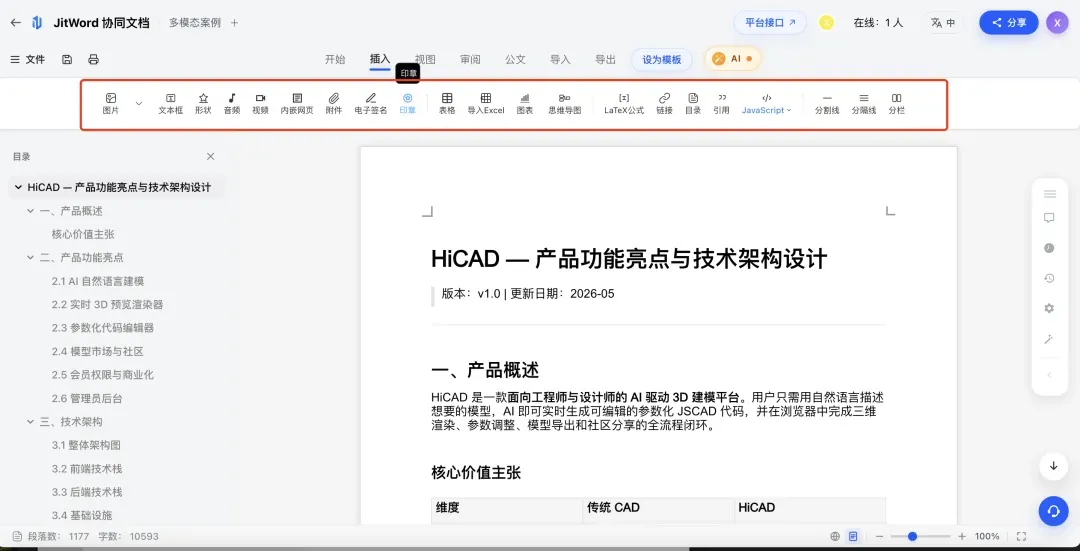Collapse 二、产品功能亮点 in the outline
Screen dimensions: 1080x551
coord(30,258)
